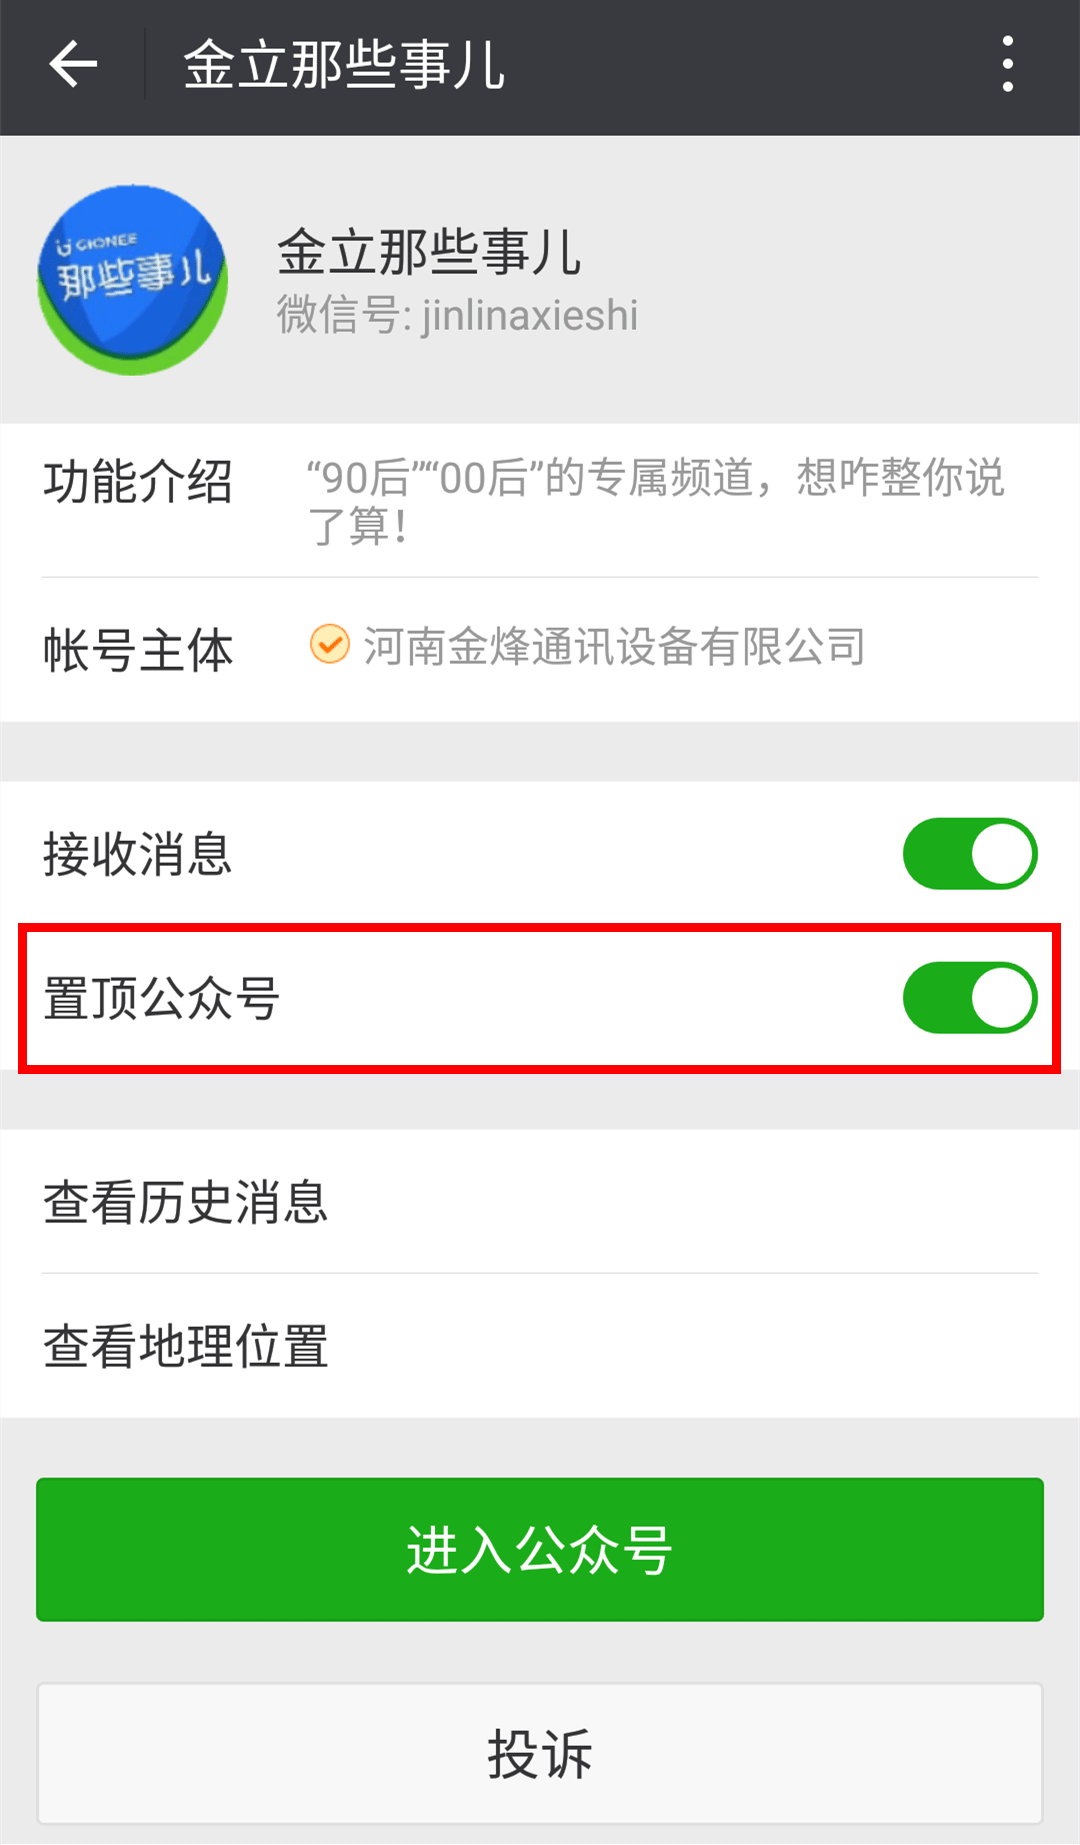The image size is (1080, 1845).
Task: Click the knob of 置顶公众号 switch
Action: 1003,998
